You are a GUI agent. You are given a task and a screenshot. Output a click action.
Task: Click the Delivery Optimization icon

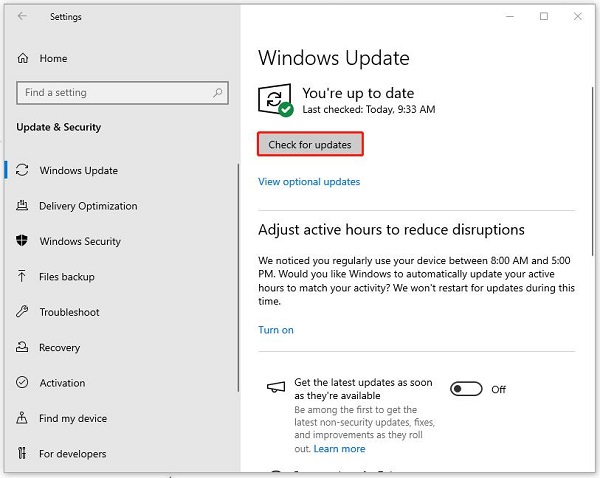pos(22,206)
